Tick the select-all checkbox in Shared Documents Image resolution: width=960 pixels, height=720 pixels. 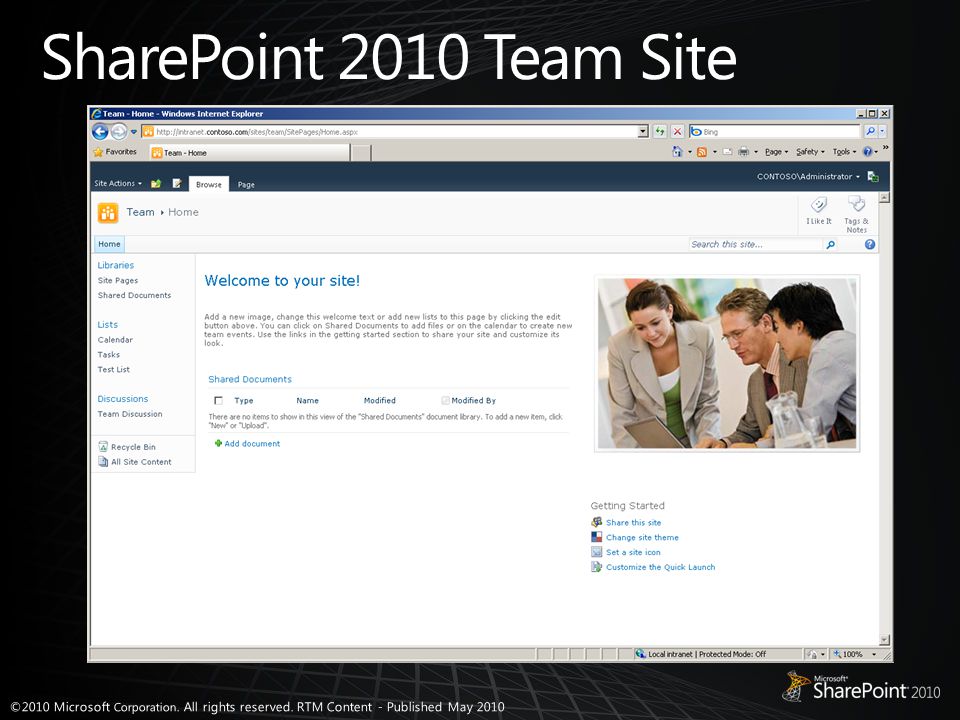pyautogui.click(x=218, y=400)
